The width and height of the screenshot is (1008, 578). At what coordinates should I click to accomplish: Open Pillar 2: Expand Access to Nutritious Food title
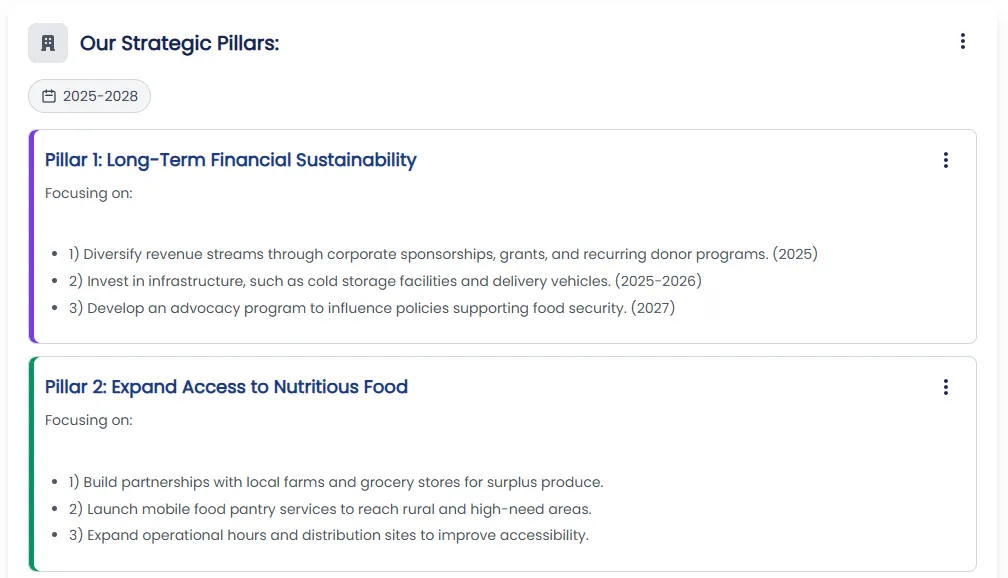pyautogui.click(x=226, y=387)
